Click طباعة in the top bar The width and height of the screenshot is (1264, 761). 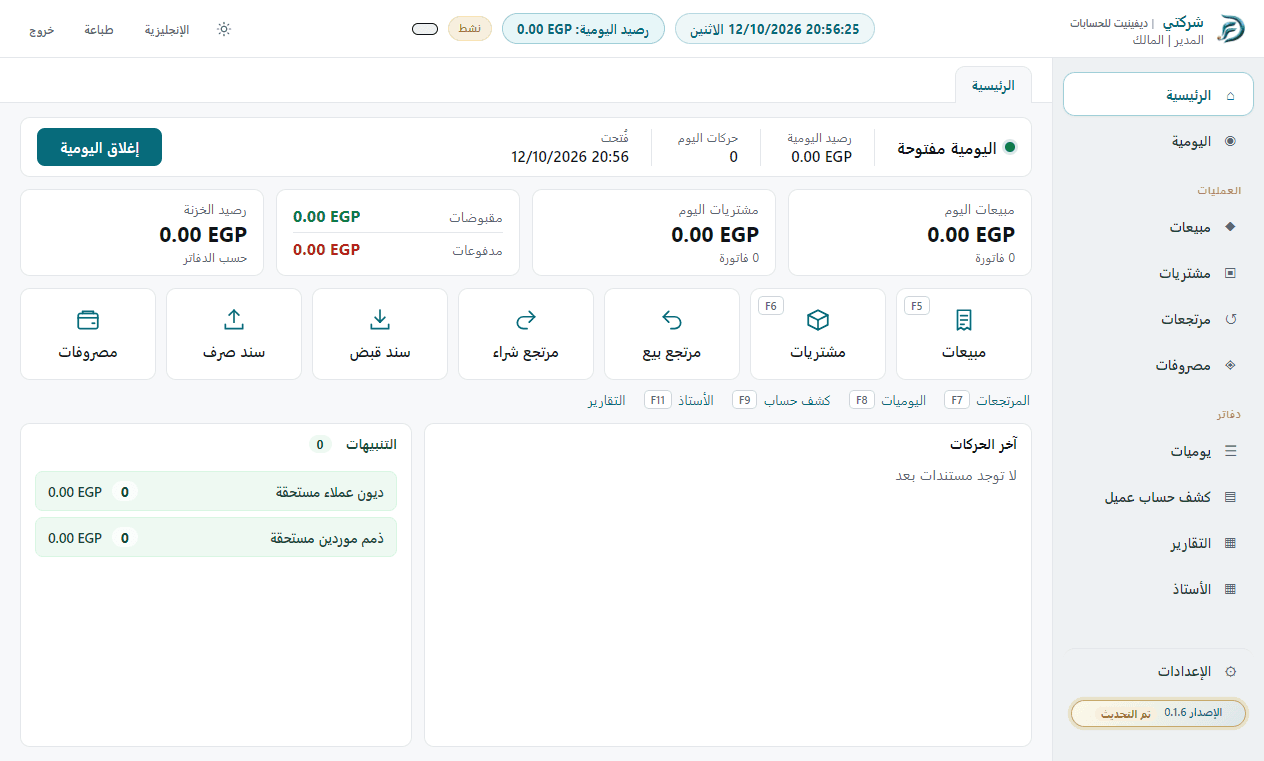[97, 30]
